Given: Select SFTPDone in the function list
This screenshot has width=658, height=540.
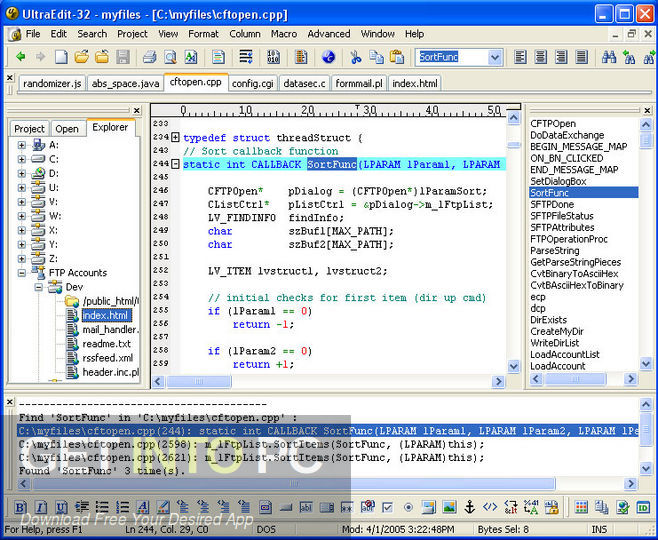Looking at the screenshot, I should [x=552, y=205].
